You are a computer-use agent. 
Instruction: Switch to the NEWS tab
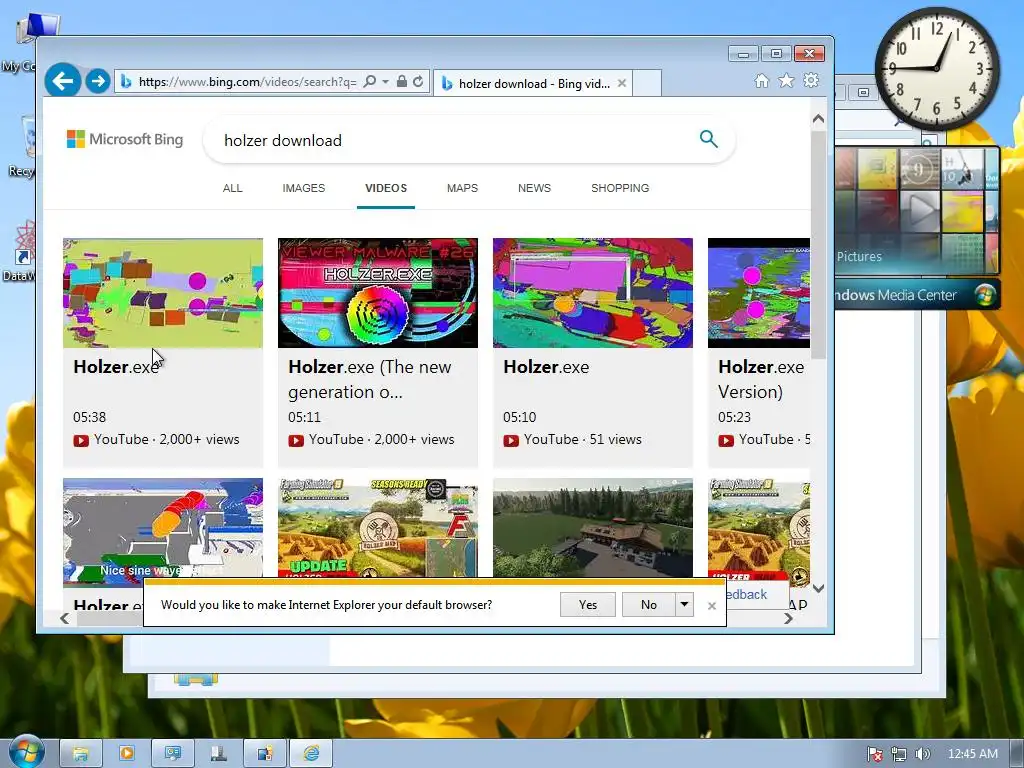pyautogui.click(x=534, y=188)
